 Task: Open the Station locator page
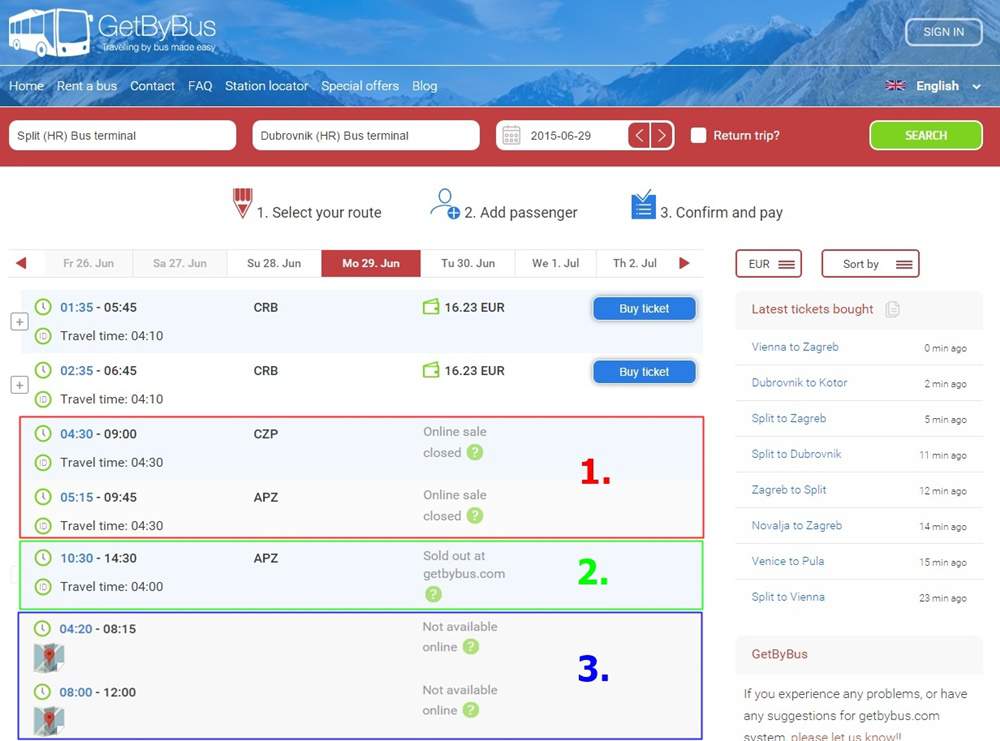point(266,86)
